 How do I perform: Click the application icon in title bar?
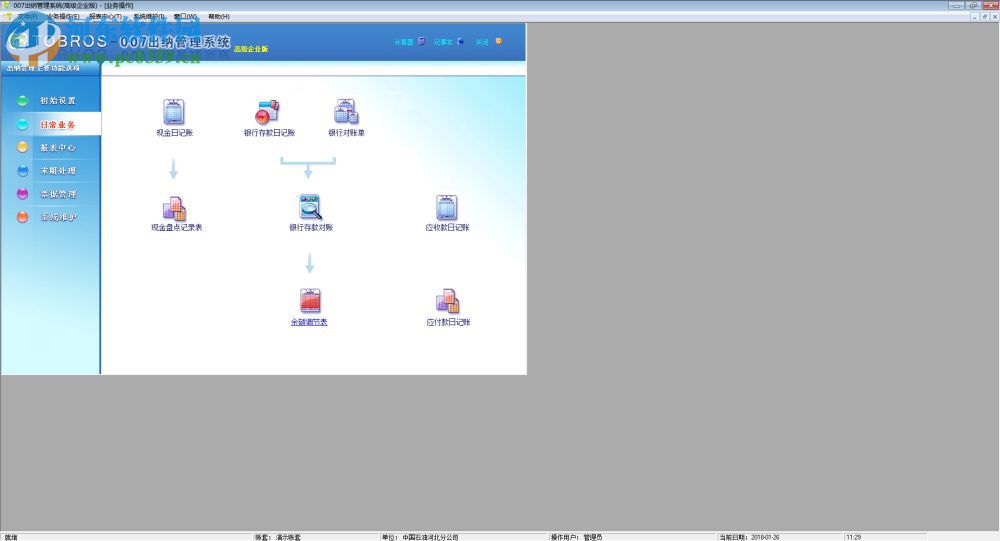click(8, 5)
